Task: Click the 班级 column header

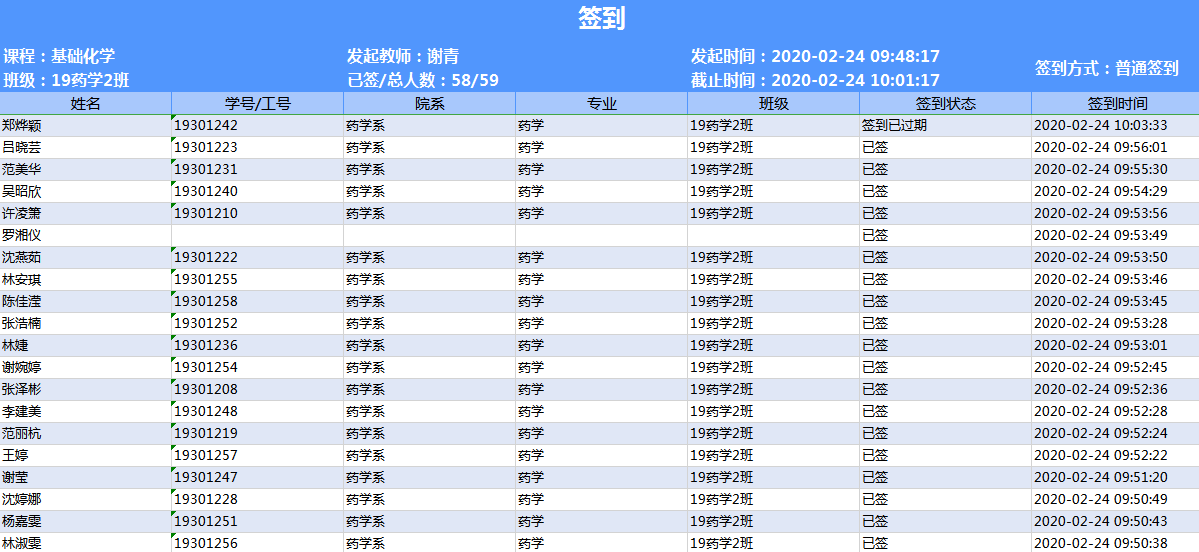Action: tap(773, 104)
